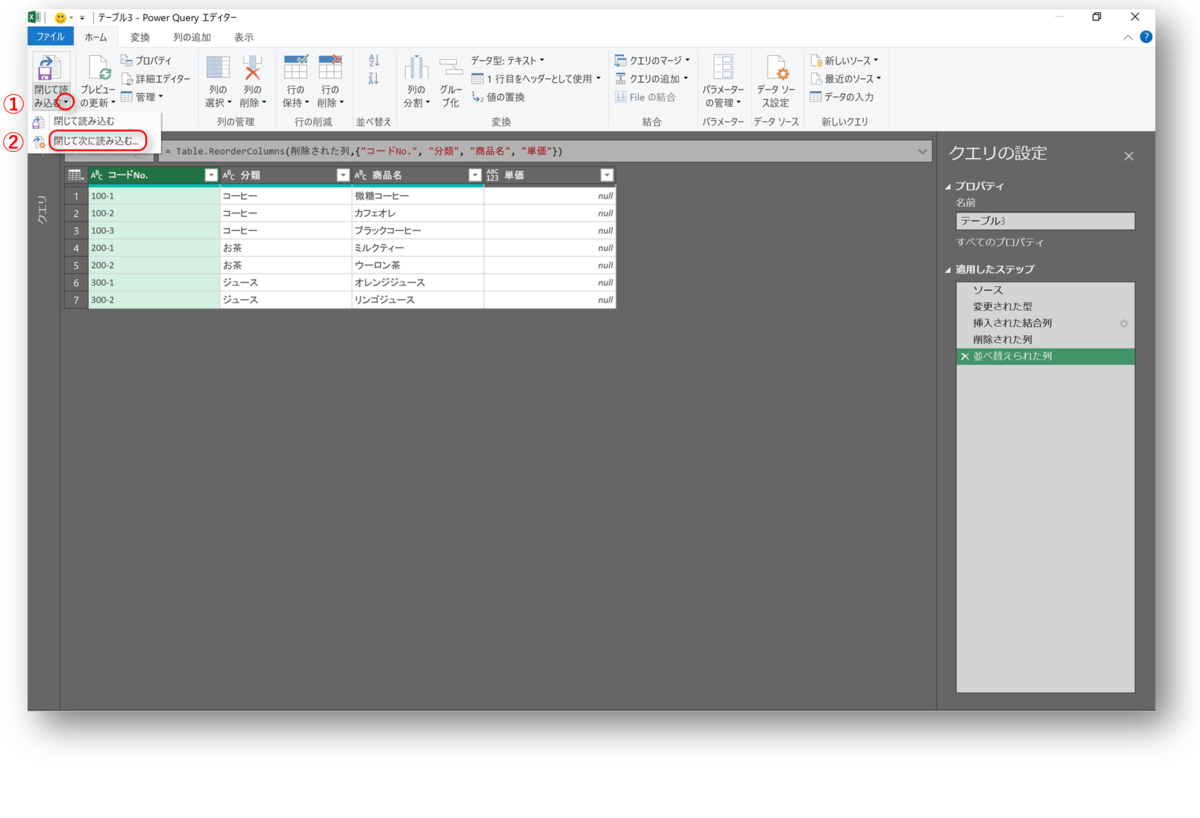Click the 列の削除 remove columns icon
Image resolution: width=1200 pixels, height=818 pixels.
click(x=252, y=67)
